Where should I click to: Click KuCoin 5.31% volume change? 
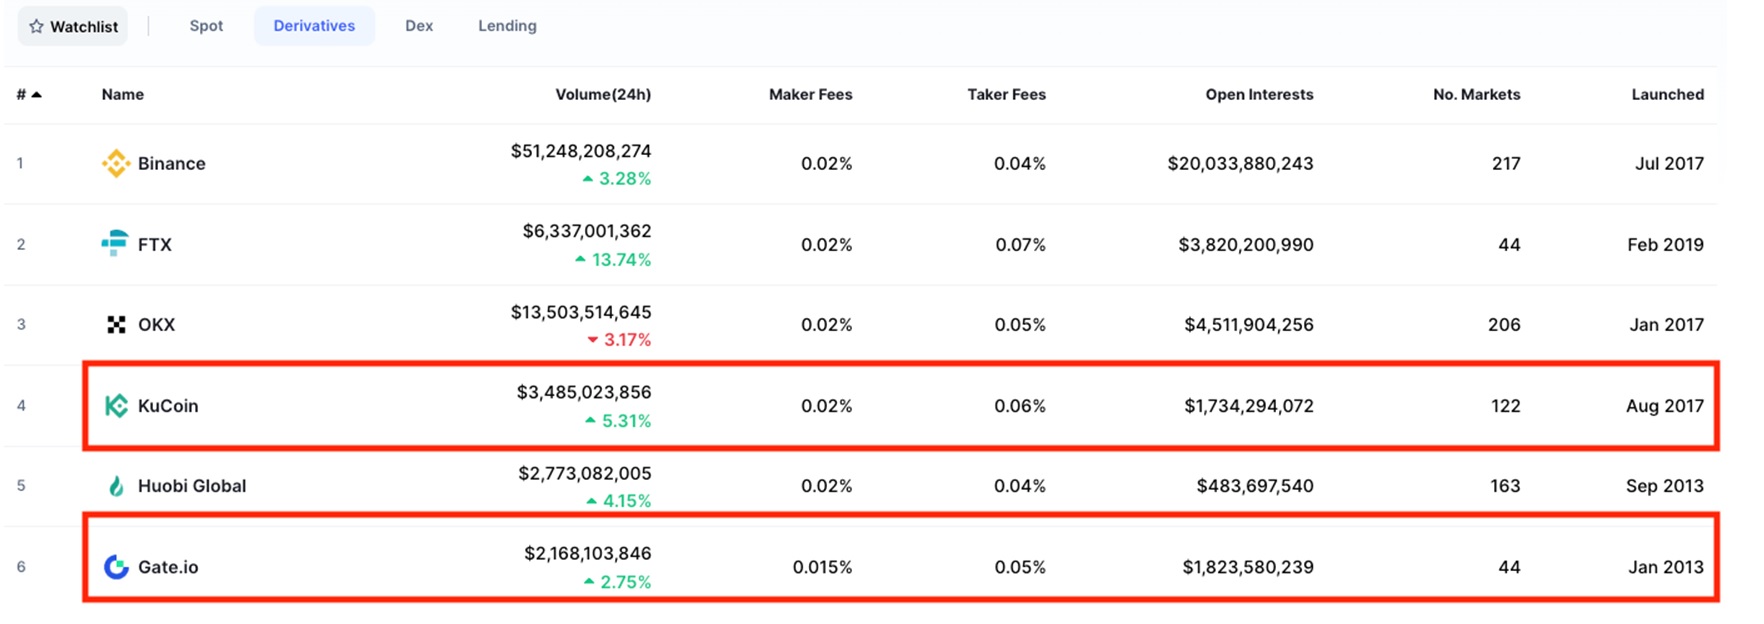point(618,421)
